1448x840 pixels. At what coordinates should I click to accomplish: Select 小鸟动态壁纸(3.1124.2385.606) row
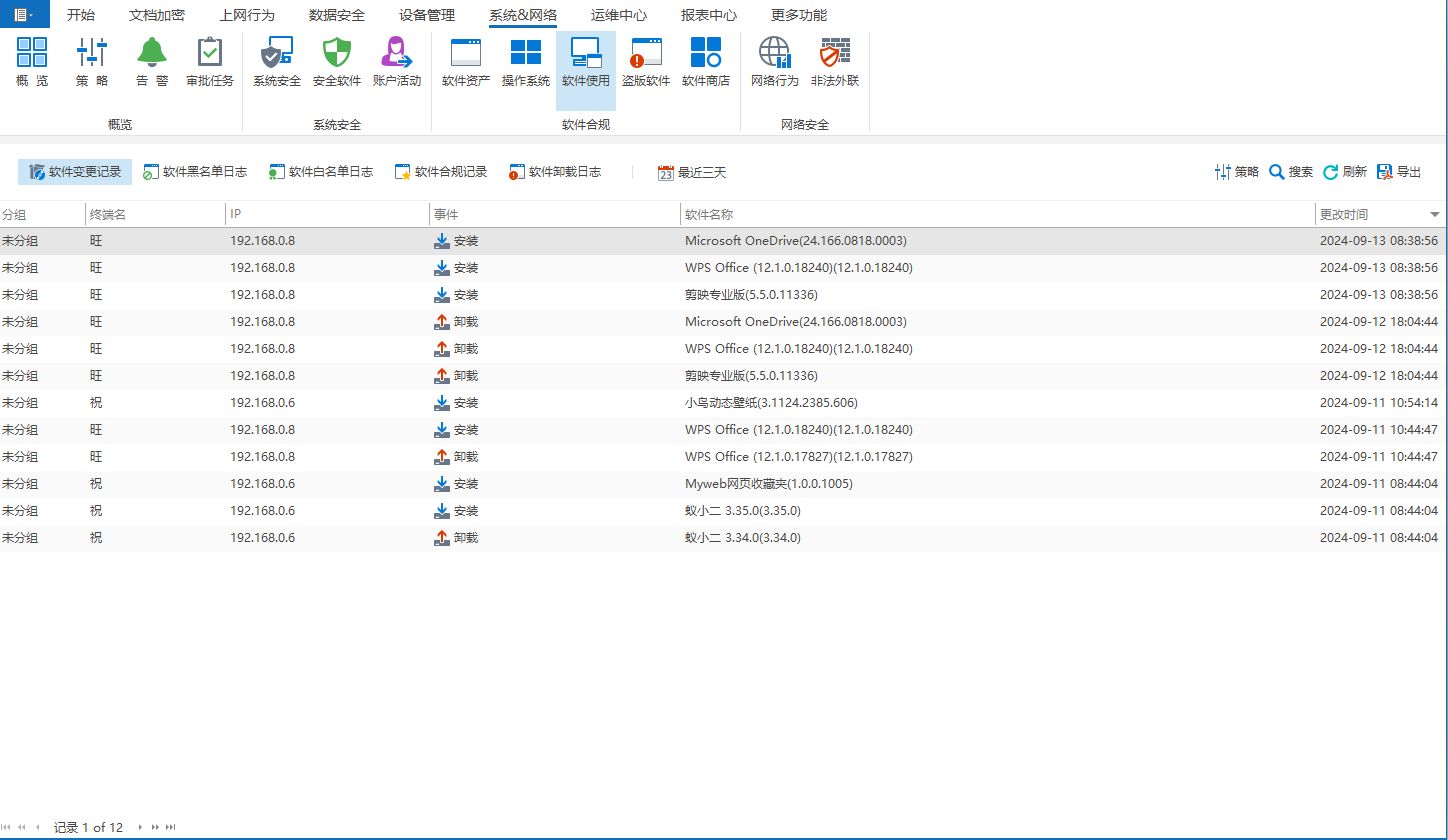coord(724,403)
